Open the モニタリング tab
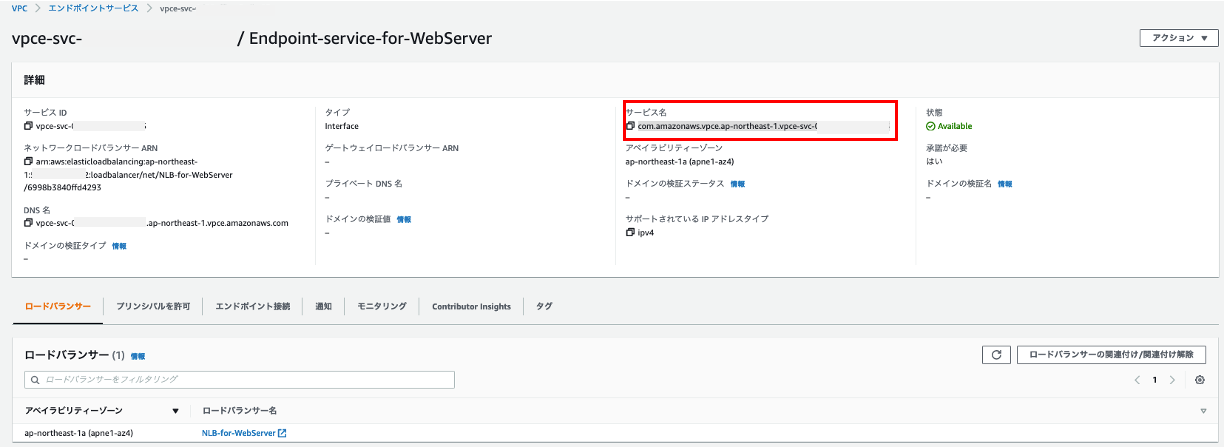The width and height of the screenshot is (1224, 448). (x=382, y=306)
